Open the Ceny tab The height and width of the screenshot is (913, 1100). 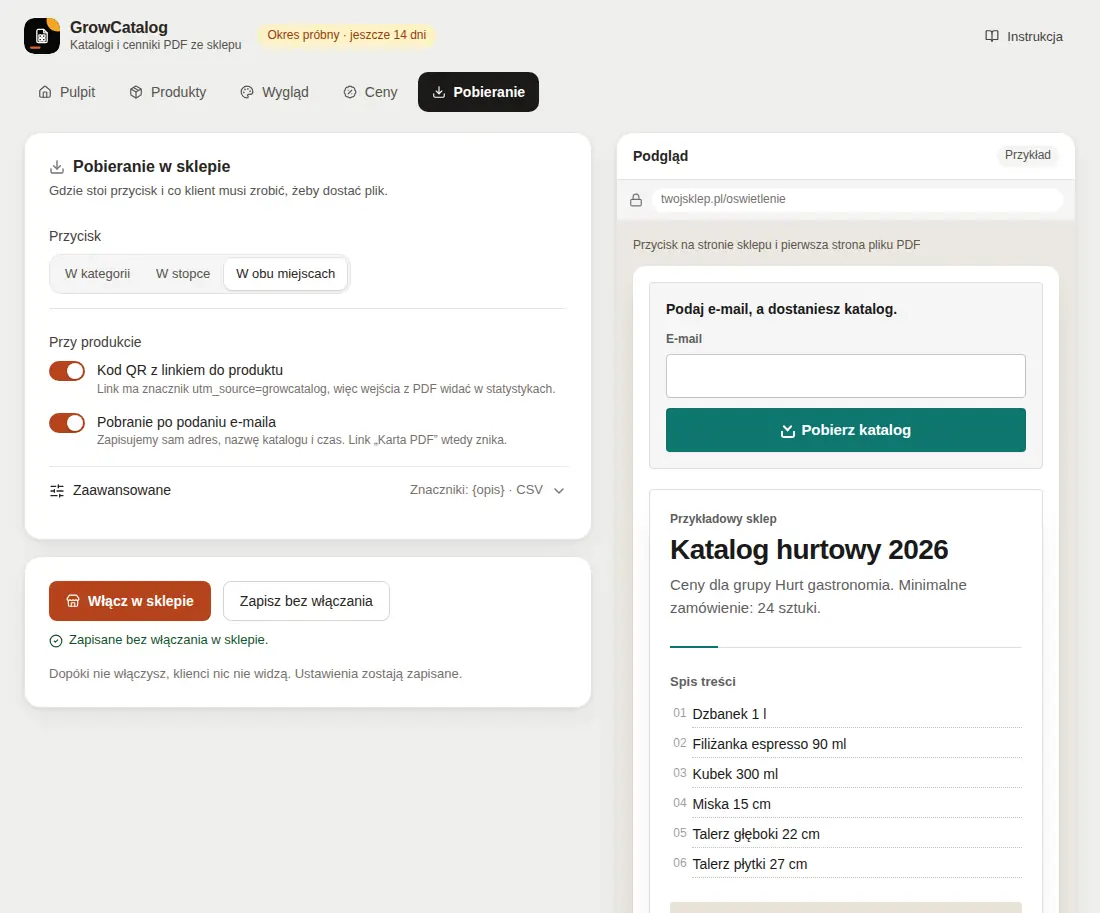tap(370, 92)
